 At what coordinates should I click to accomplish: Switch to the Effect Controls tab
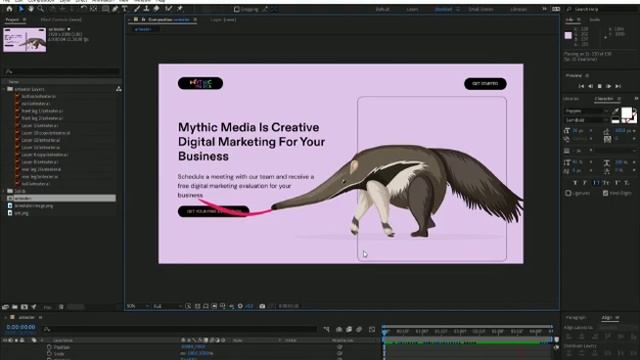coord(61,20)
